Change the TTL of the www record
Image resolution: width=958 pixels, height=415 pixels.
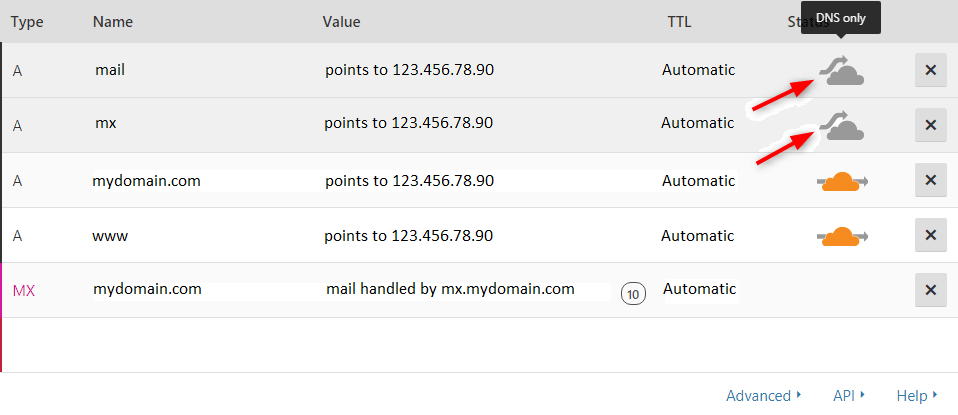click(x=698, y=236)
